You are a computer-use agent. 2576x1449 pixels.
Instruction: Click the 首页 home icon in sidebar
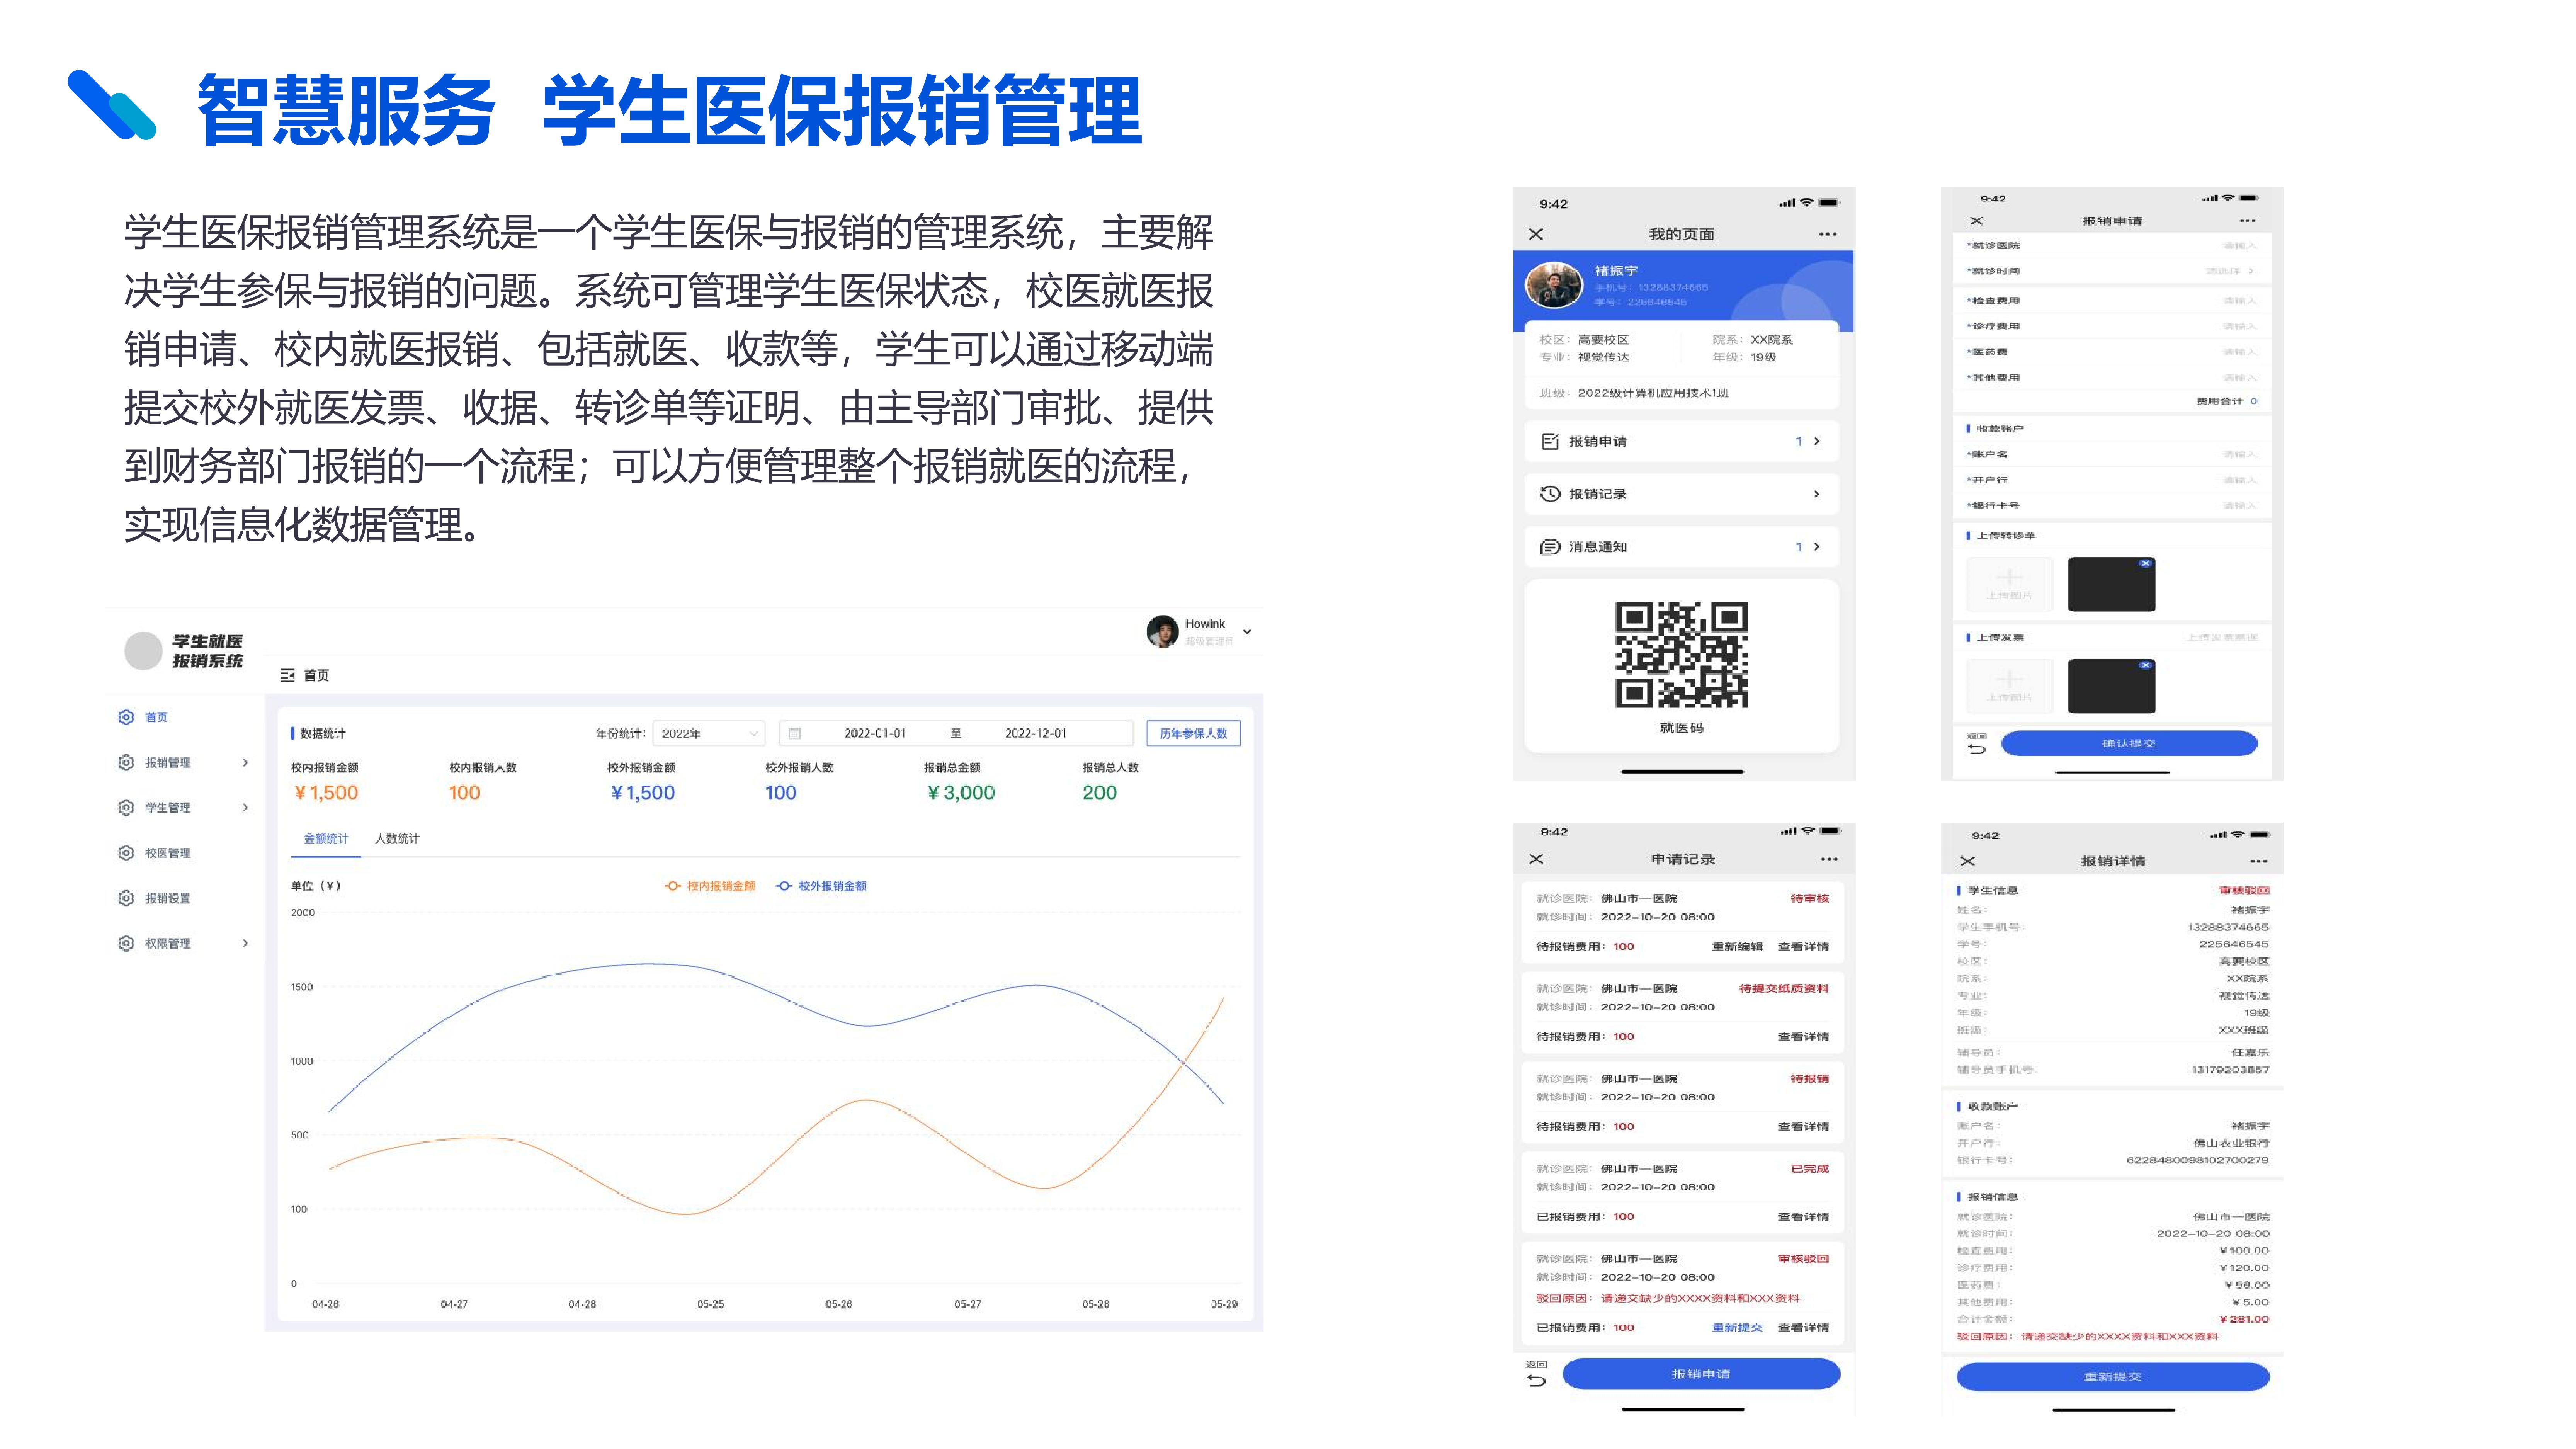pos(126,717)
